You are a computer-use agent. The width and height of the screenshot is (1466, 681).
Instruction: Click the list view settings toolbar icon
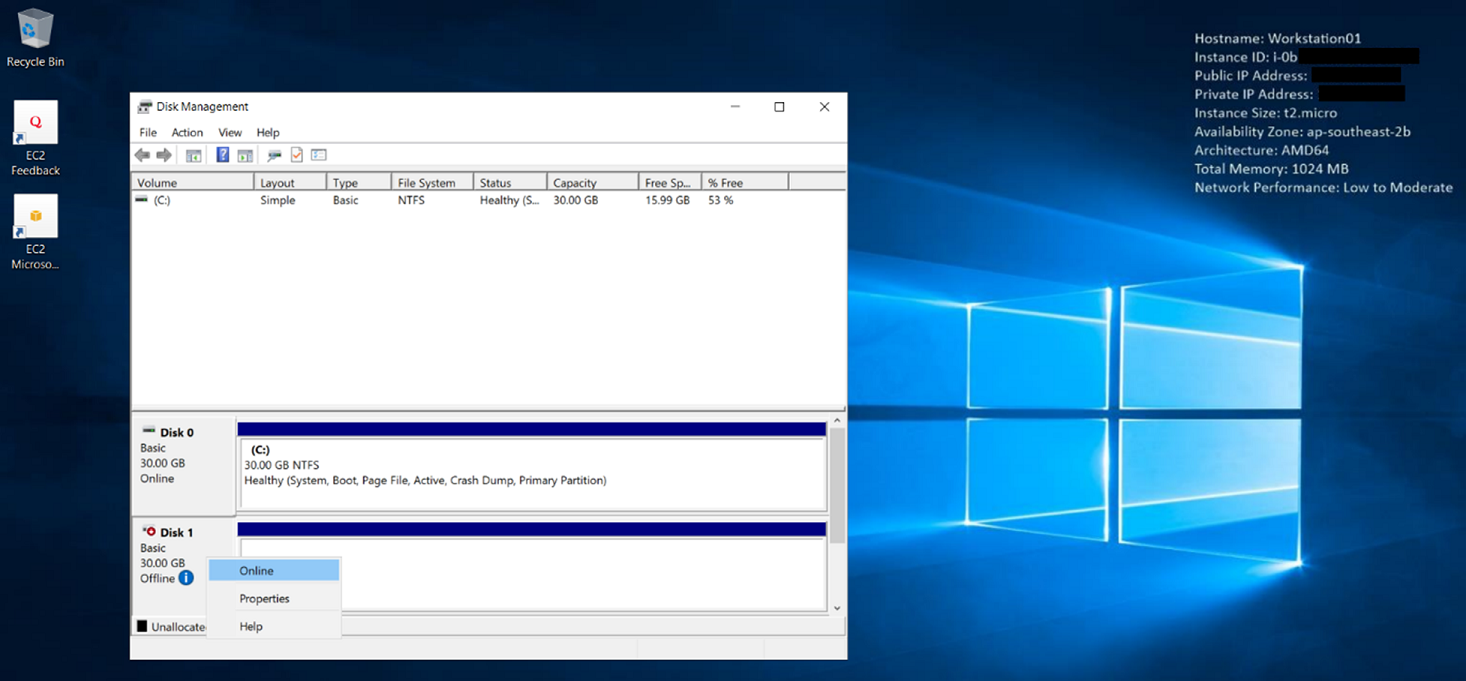click(x=319, y=155)
